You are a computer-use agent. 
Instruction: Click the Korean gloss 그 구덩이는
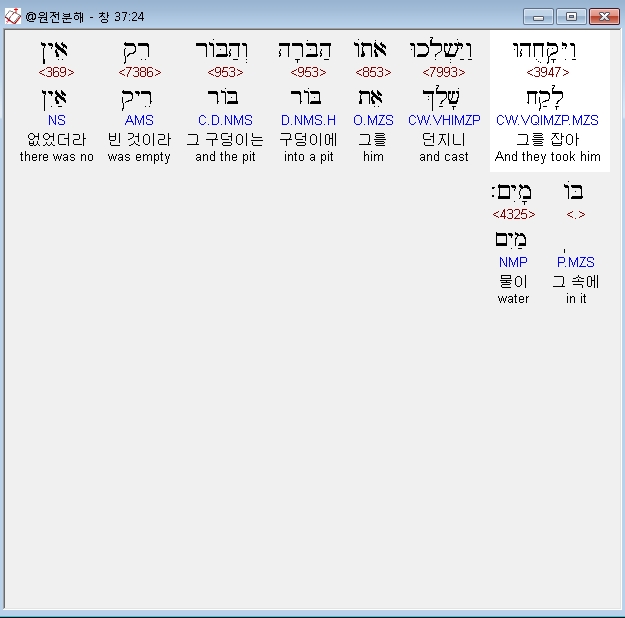coord(225,139)
